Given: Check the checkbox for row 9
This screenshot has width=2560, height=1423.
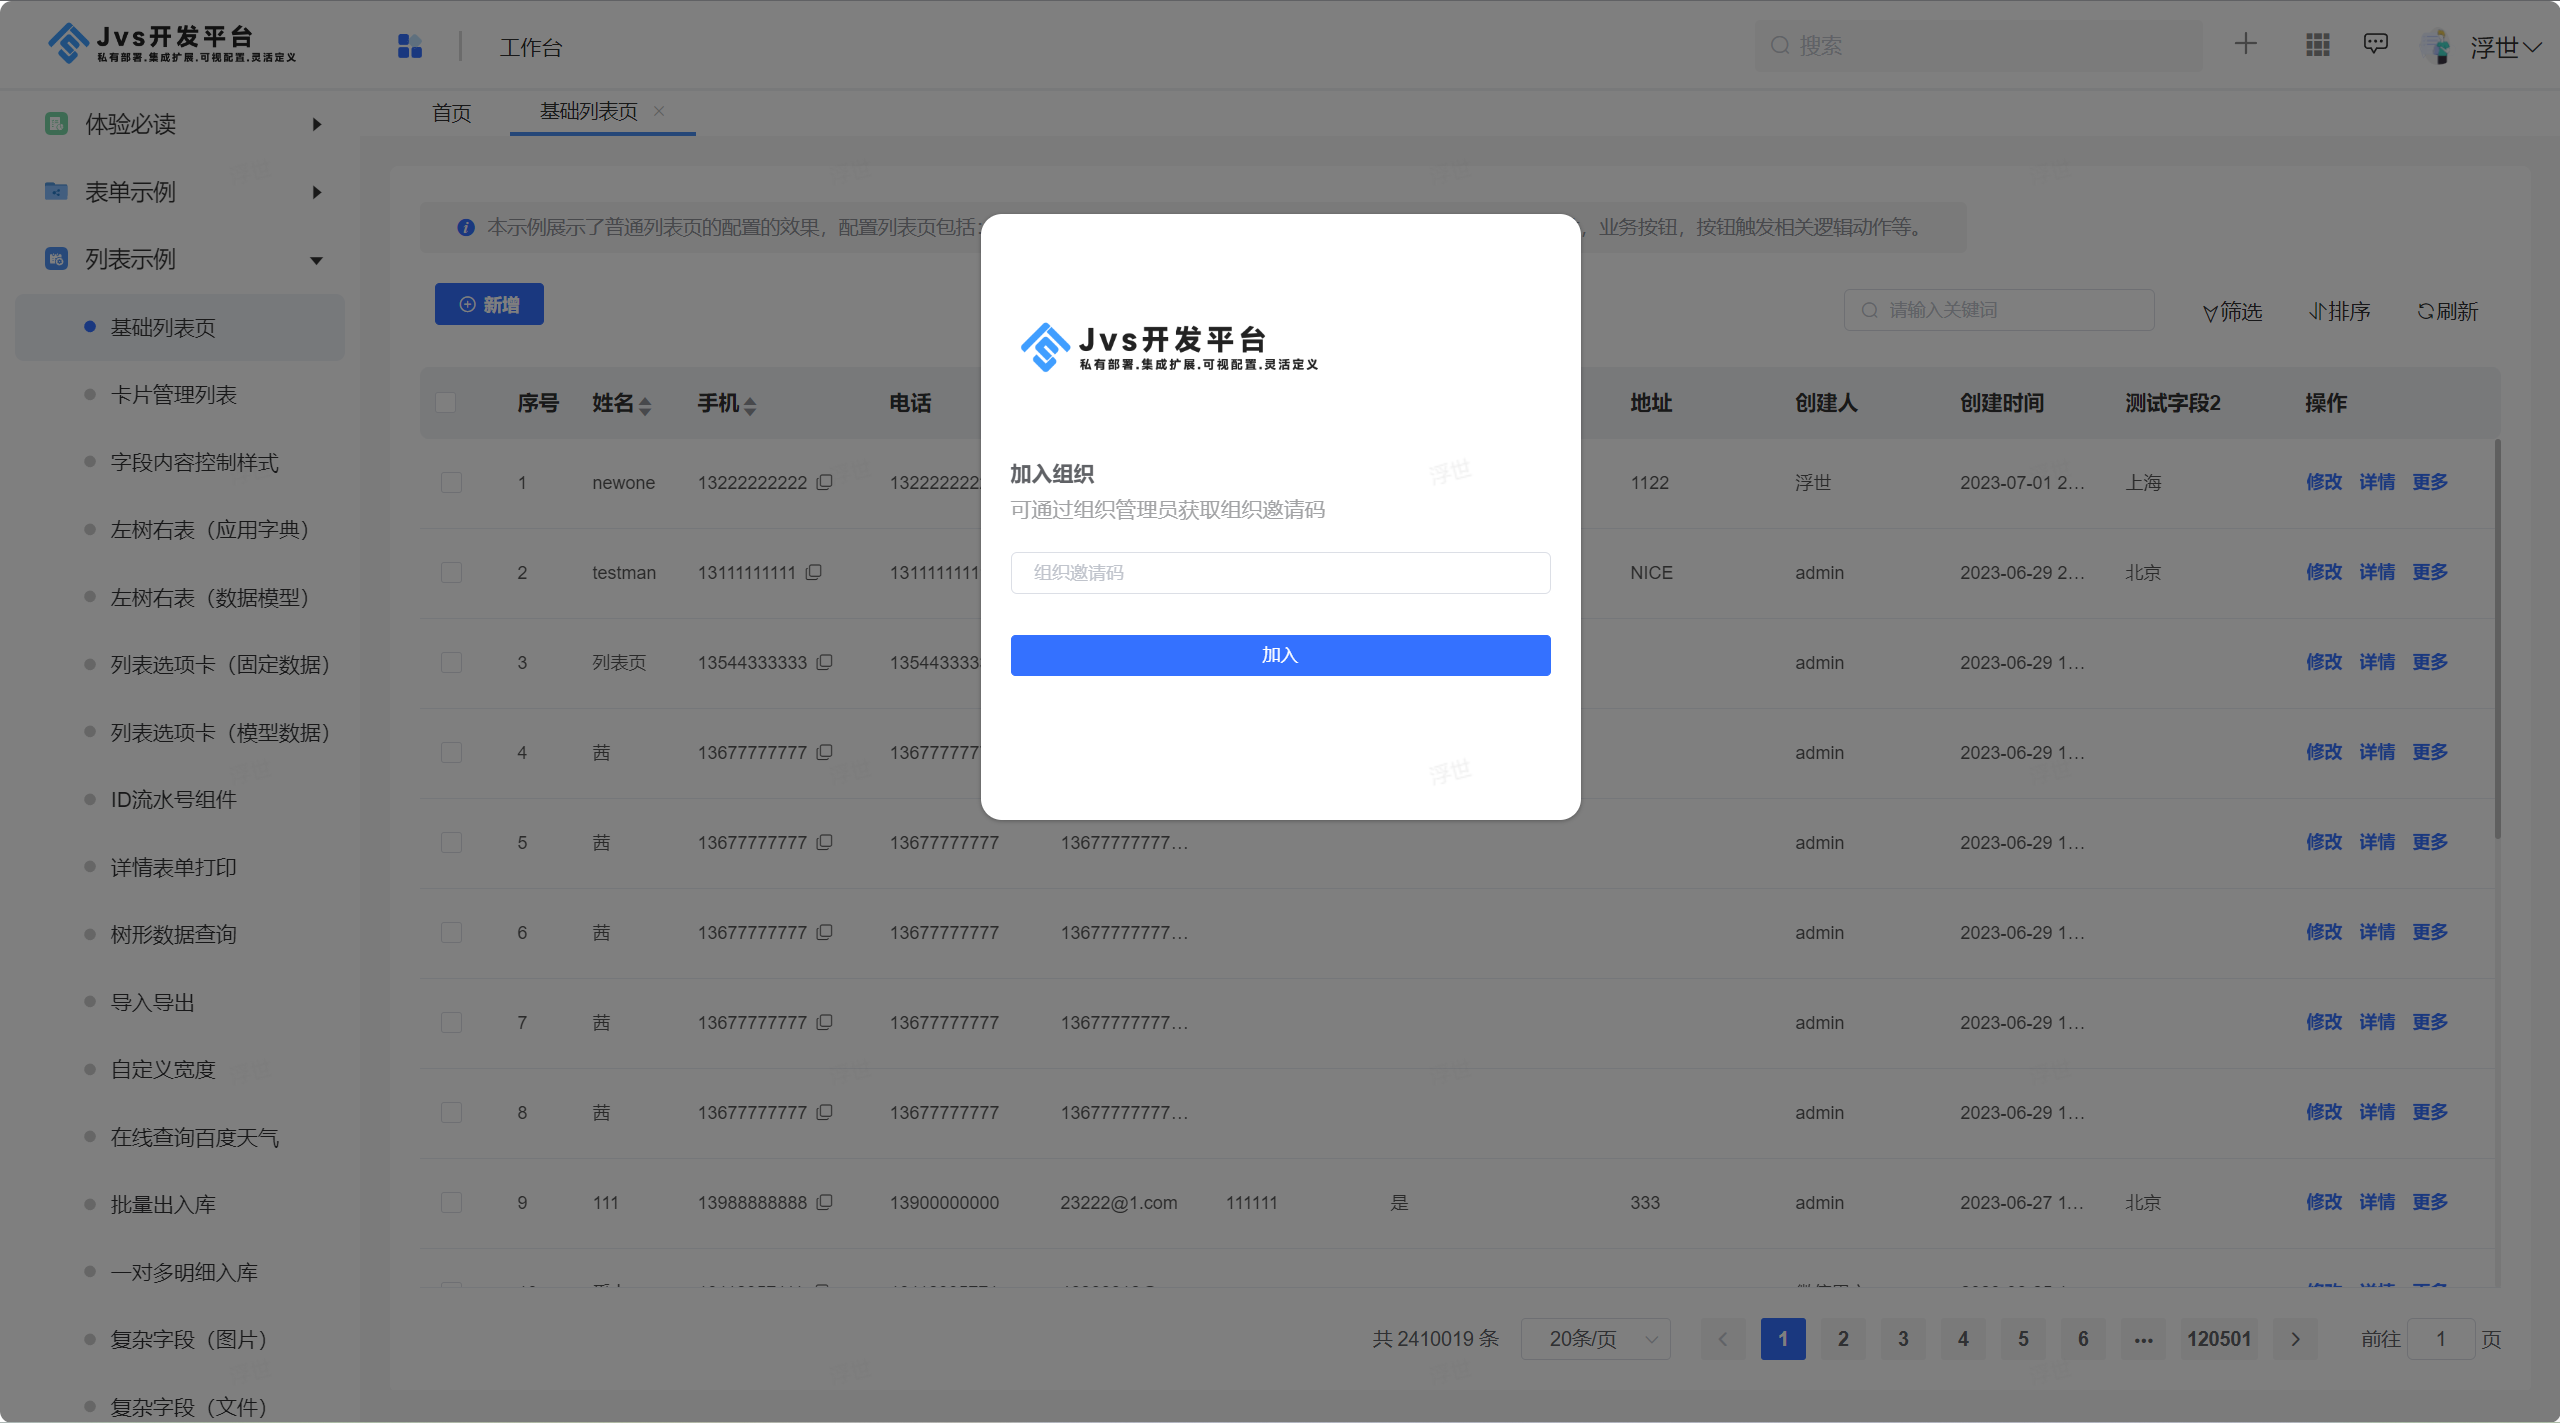Looking at the screenshot, I should (x=452, y=1203).
